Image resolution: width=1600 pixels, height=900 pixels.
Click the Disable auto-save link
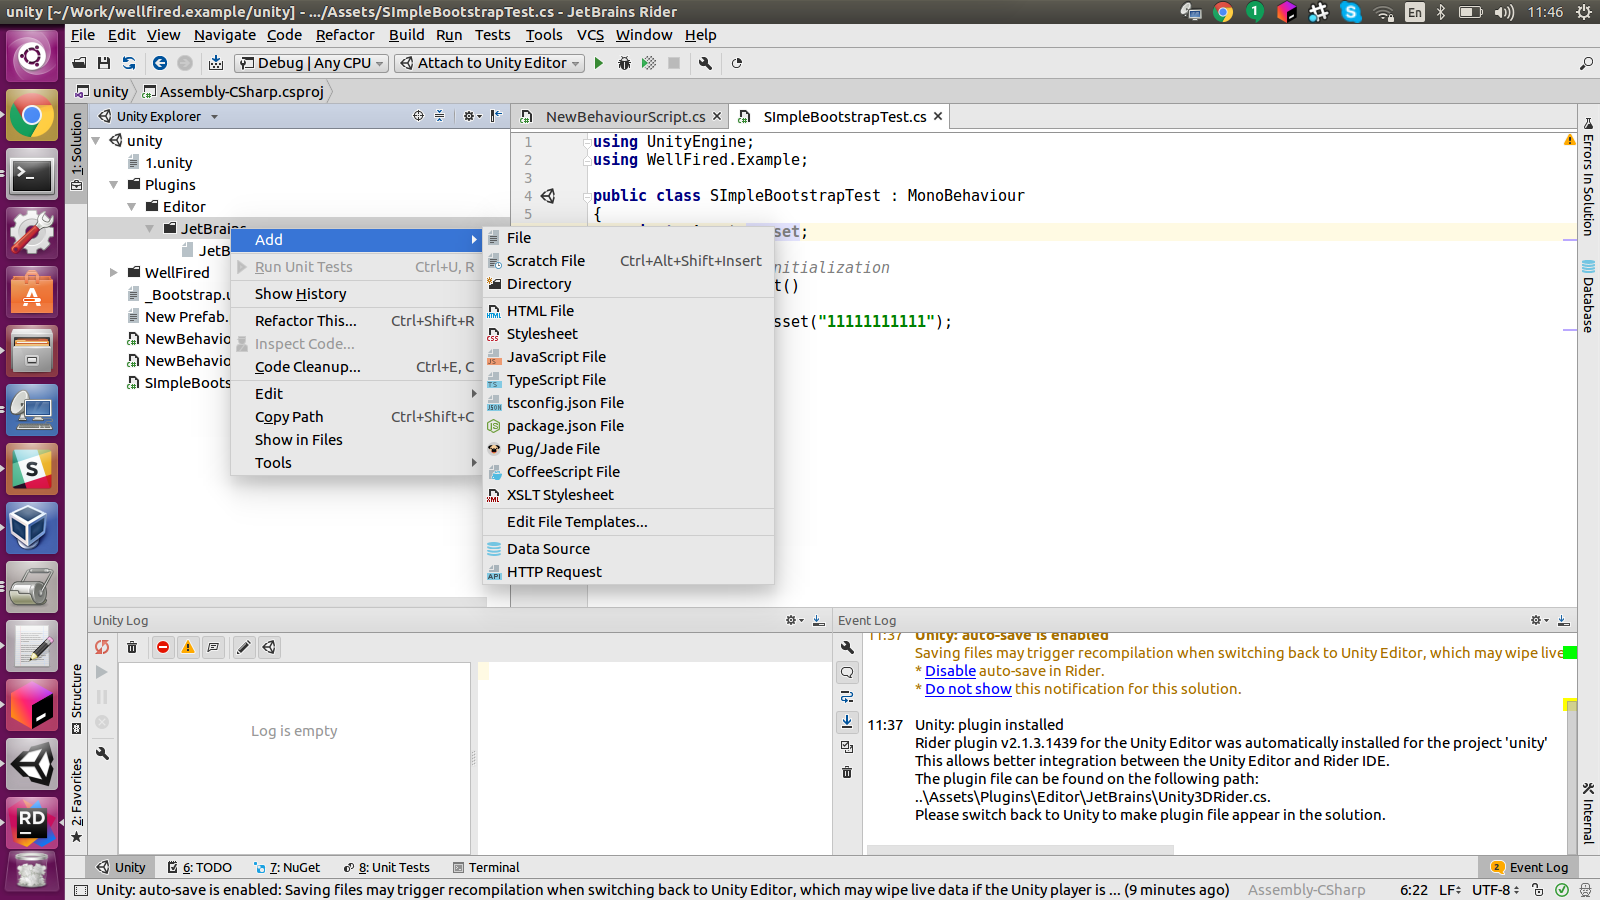[x=950, y=671]
